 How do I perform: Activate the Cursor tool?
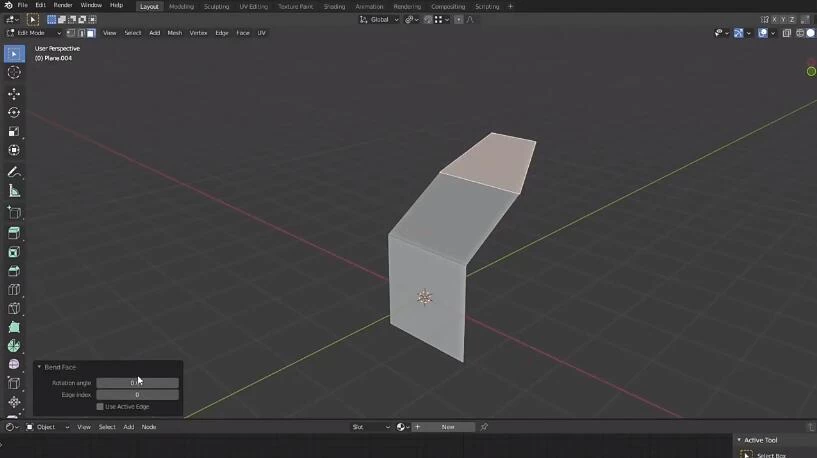[x=14, y=72]
